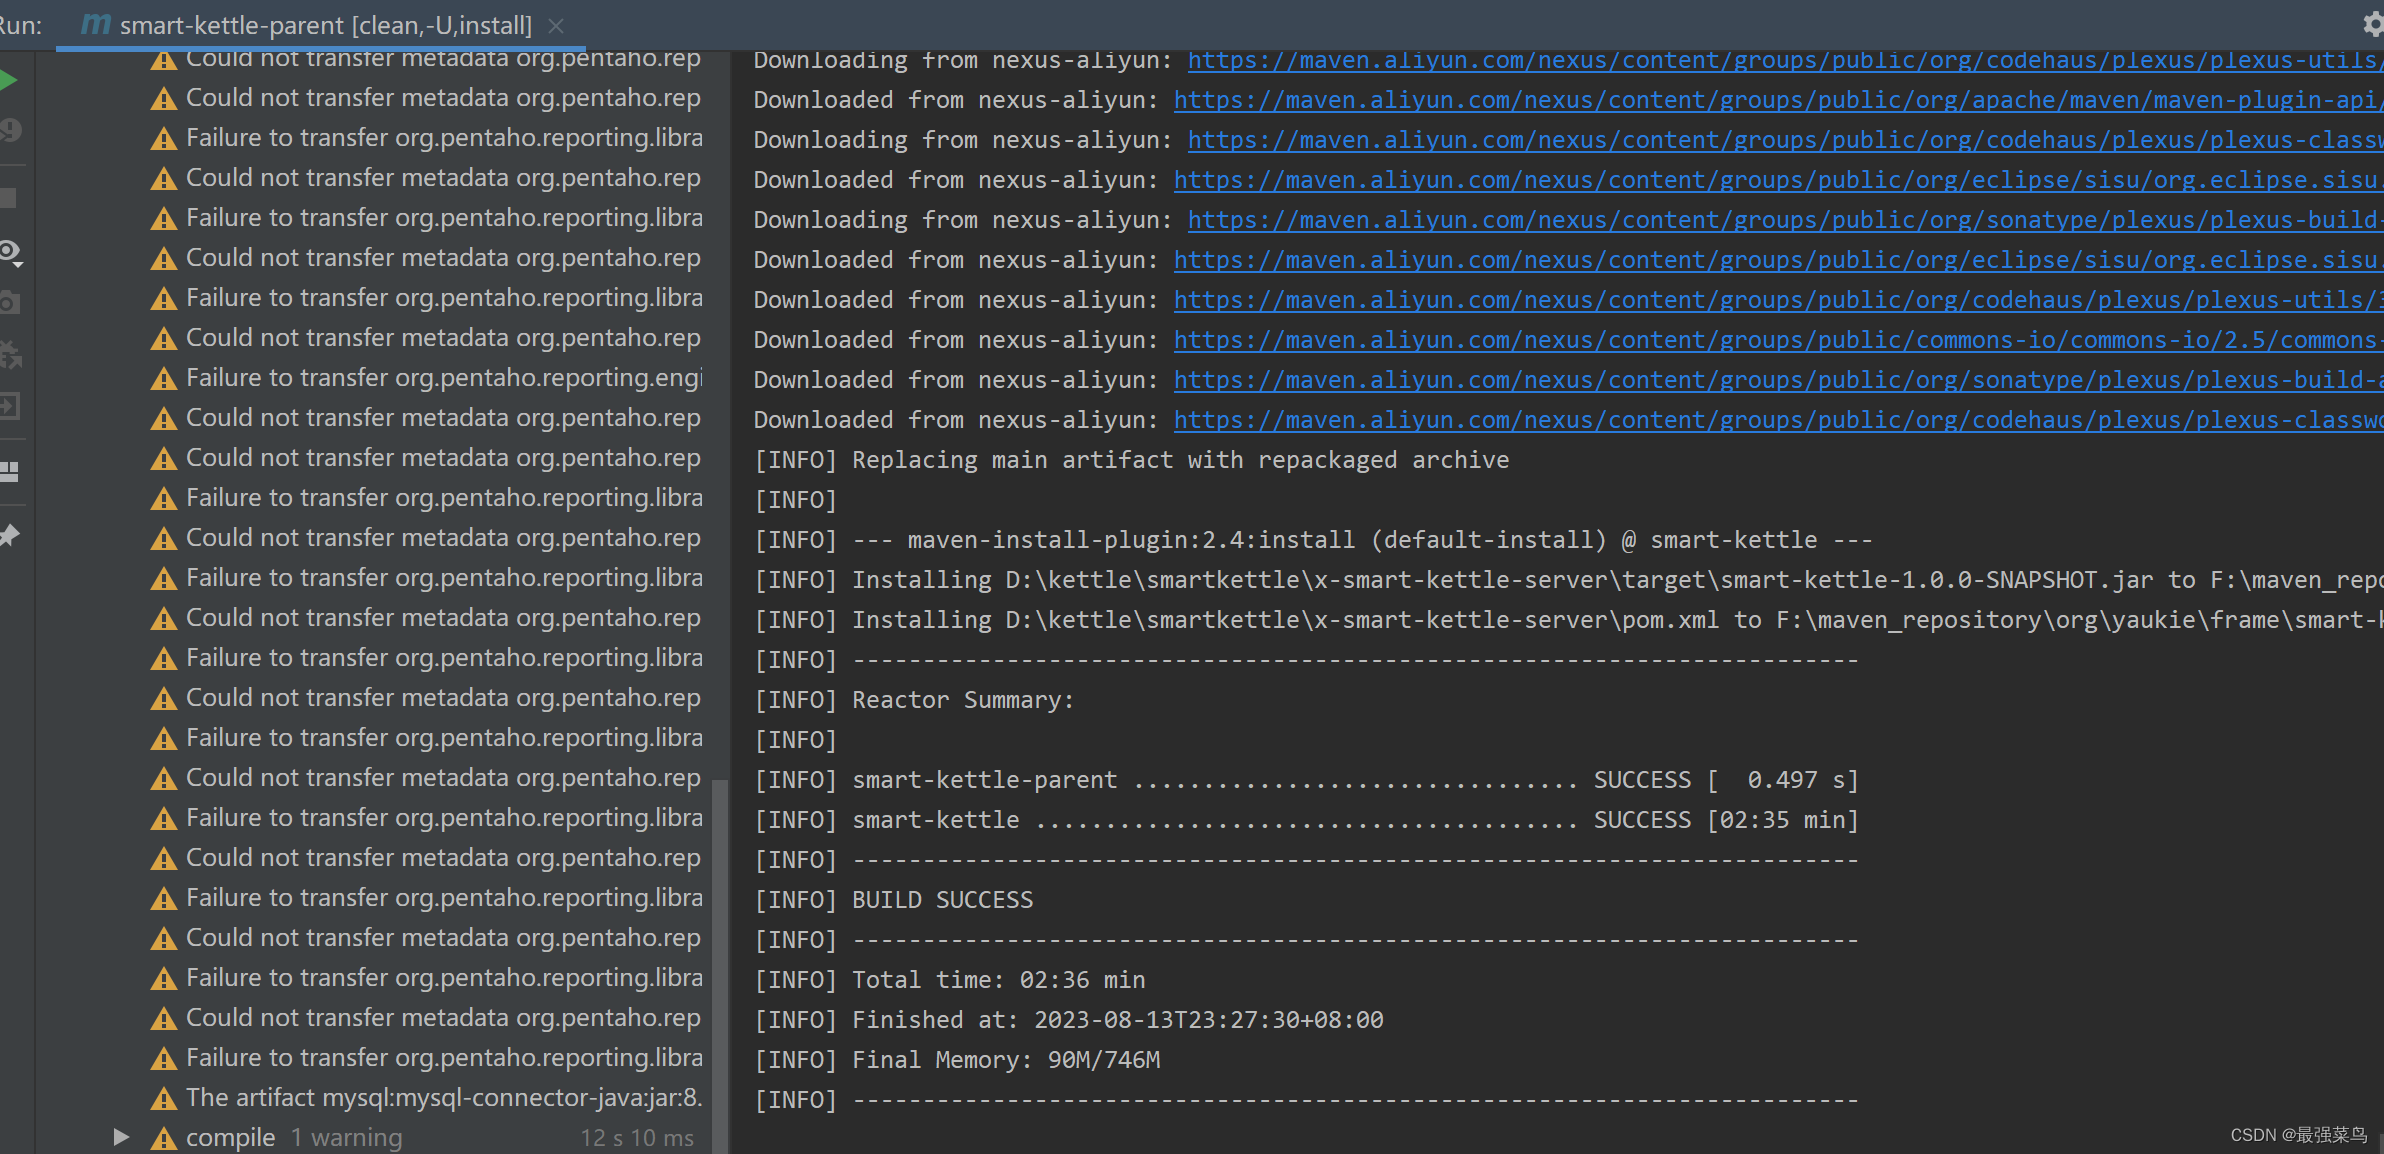This screenshot has width=2384, height=1154.
Task: Select the mysql-connector-java artifact warning
Action: click(443, 1098)
